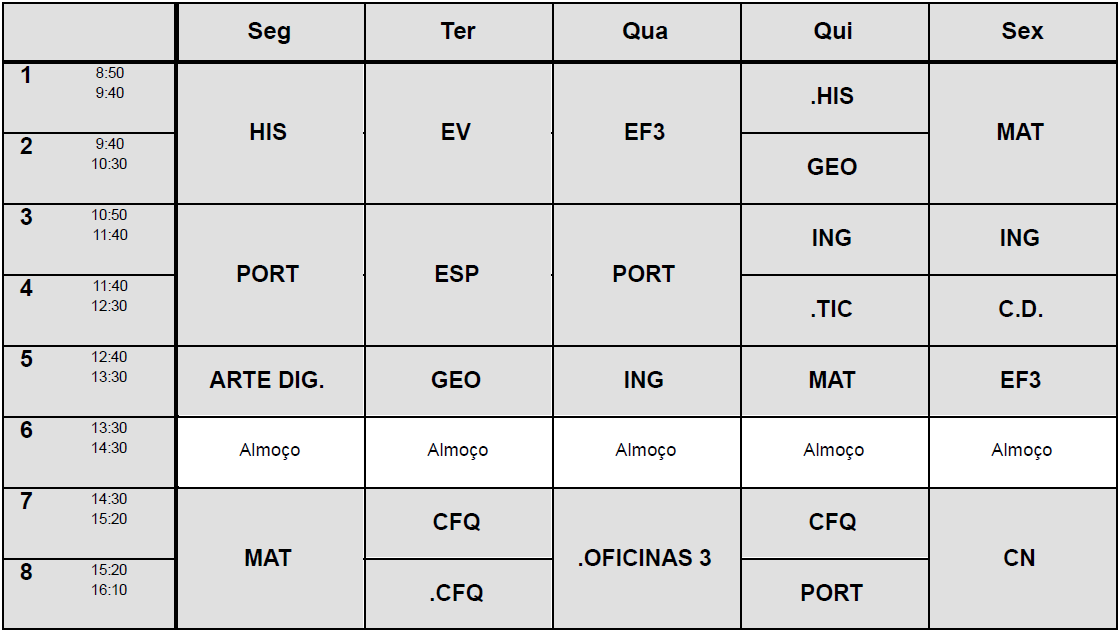Click Friday's MAT class cell
Viewport: 1118px width, 630px height.
[x=1021, y=132]
